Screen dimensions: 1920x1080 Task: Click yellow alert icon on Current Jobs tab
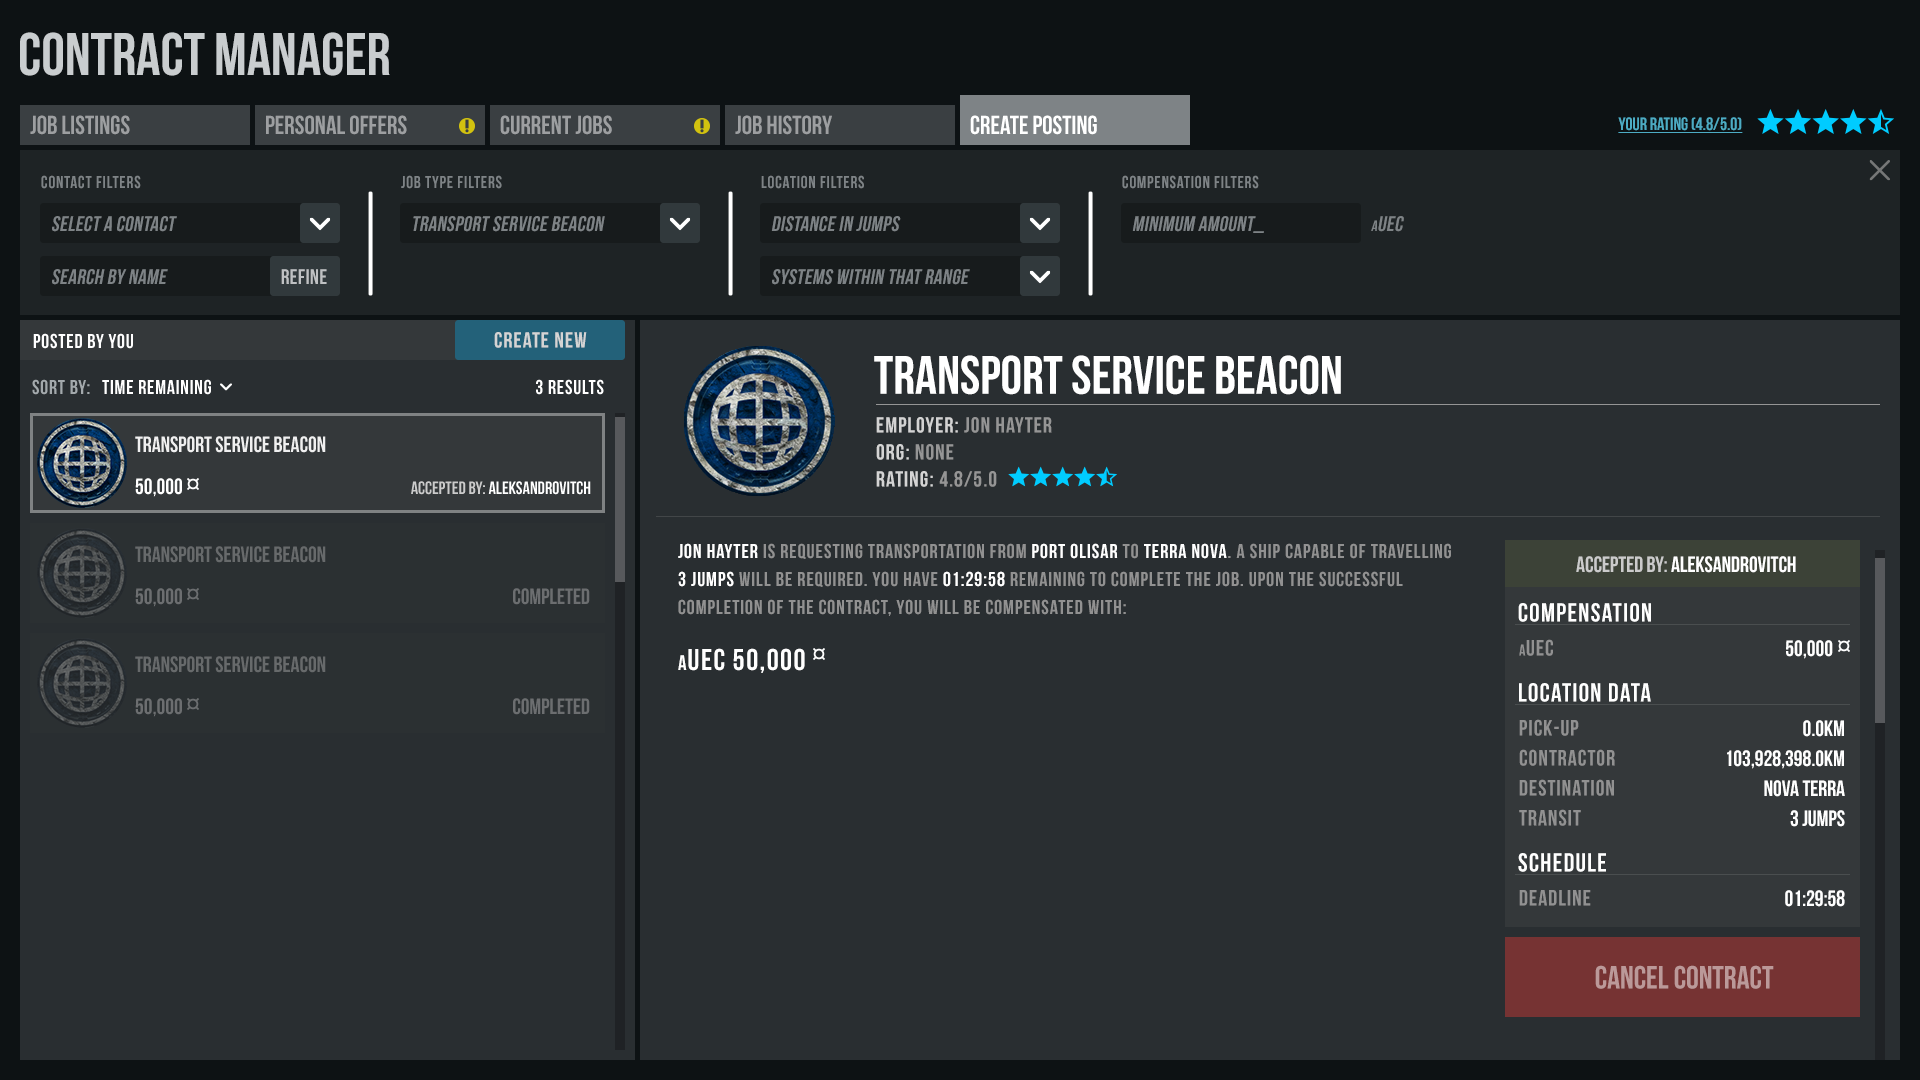coord(702,126)
